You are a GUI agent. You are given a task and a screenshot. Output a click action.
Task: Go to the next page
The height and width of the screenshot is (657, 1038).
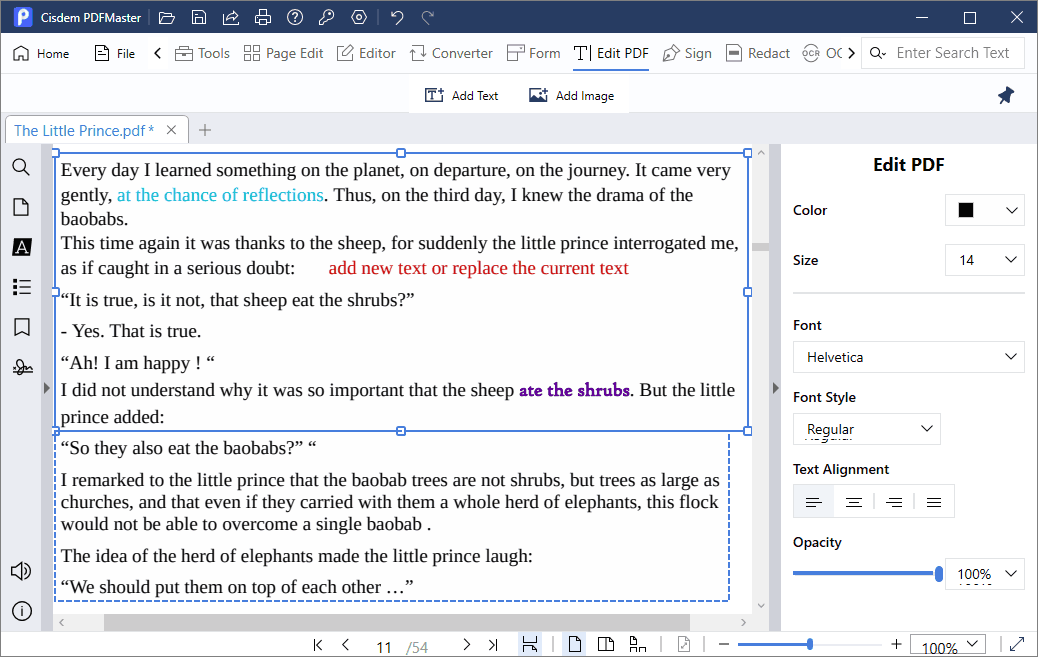click(x=467, y=644)
